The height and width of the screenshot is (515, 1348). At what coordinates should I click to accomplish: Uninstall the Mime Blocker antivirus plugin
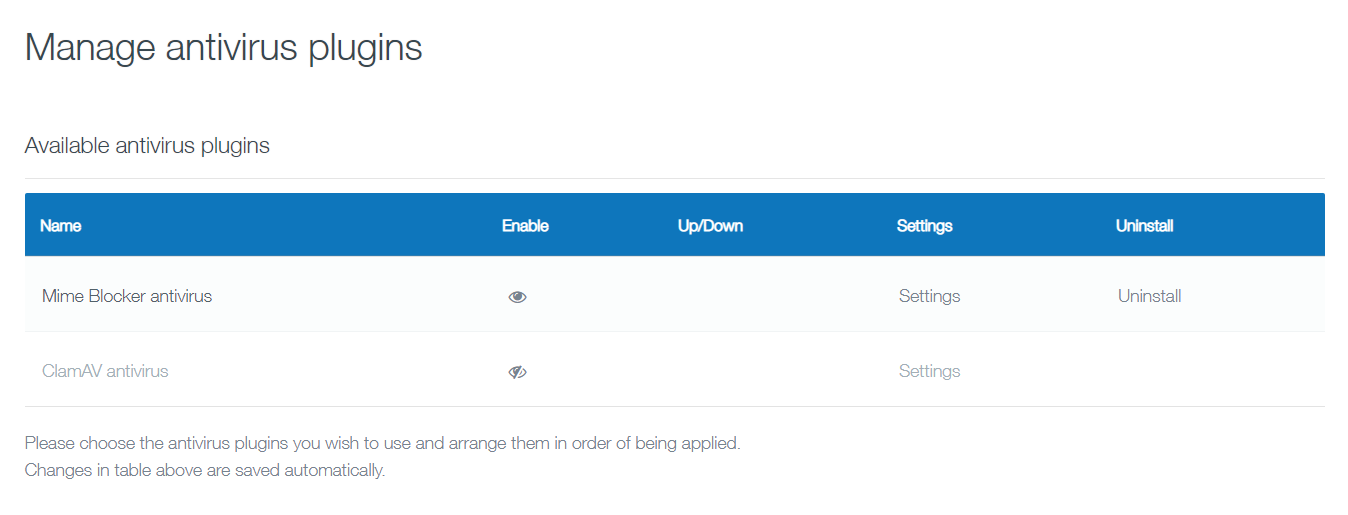[x=1149, y=296]
